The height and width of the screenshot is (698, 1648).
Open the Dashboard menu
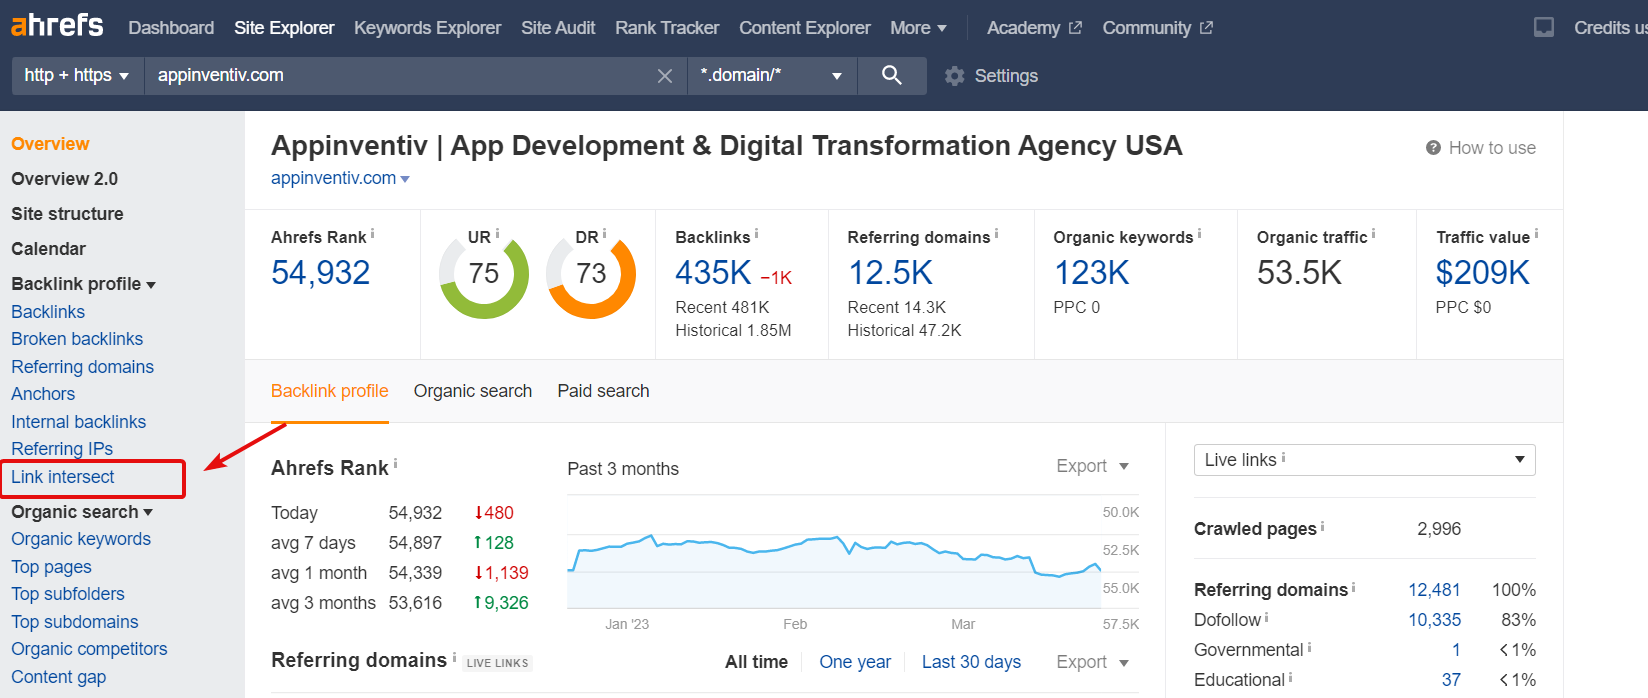tap(171, 28)
